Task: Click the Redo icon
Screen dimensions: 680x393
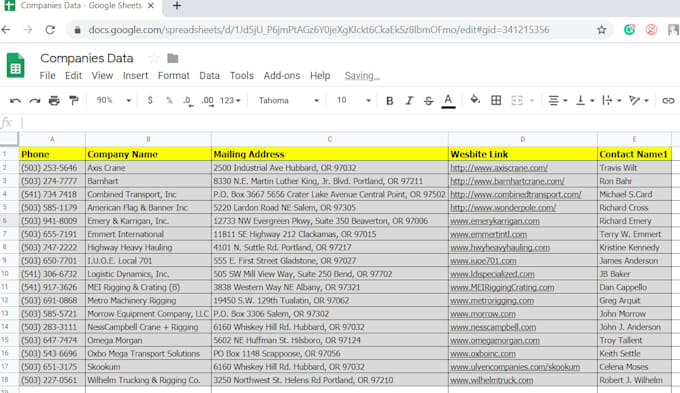Action: (x=35, y=101)
